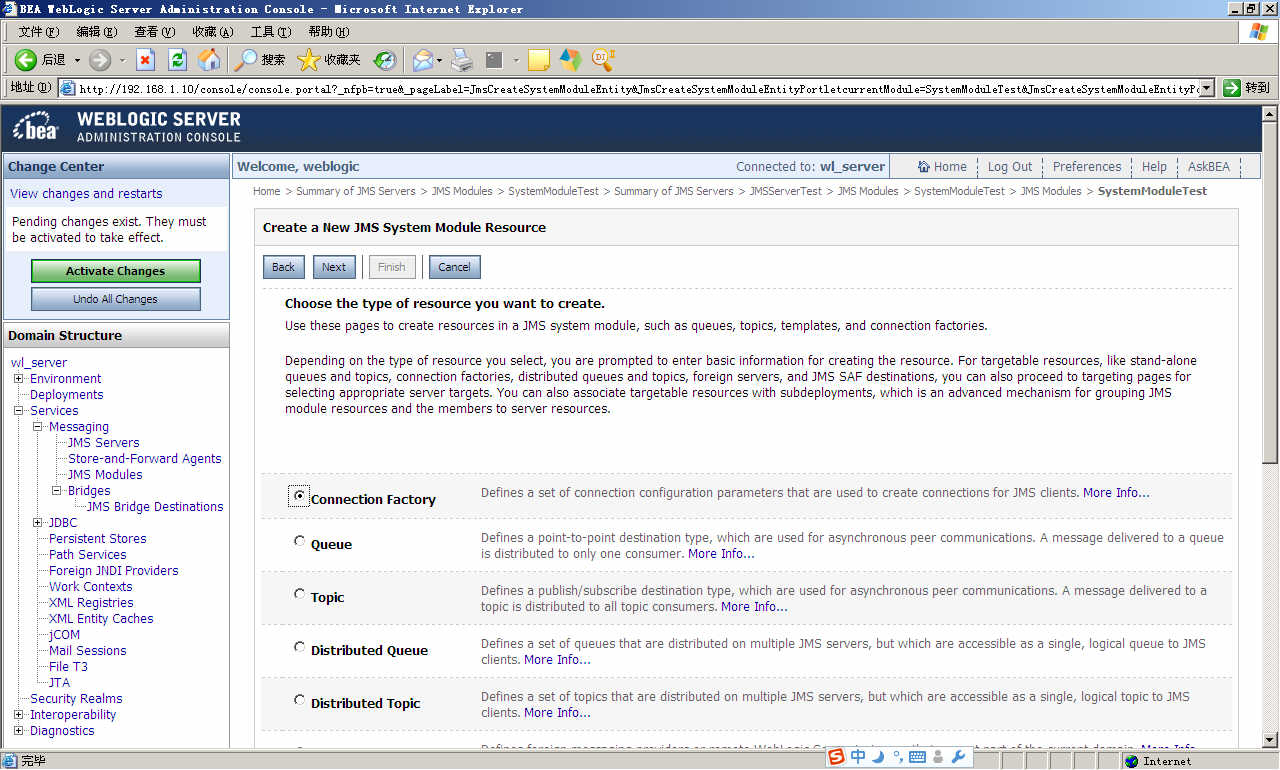Click the Favorites star toolbar icon
Viewport: 1280px width, 770px height.
[309, 60]
